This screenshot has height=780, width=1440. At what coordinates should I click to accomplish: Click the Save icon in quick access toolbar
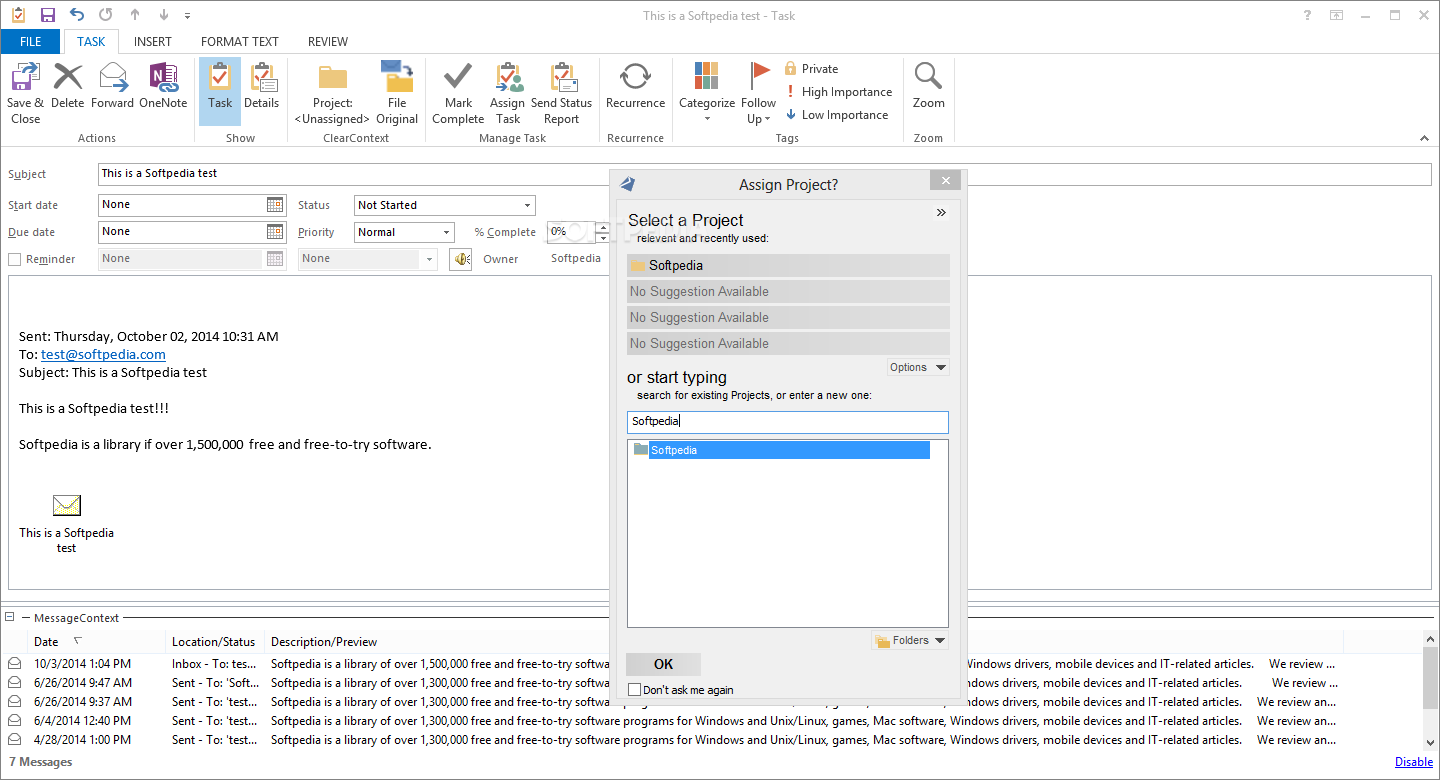click(47, 15)
